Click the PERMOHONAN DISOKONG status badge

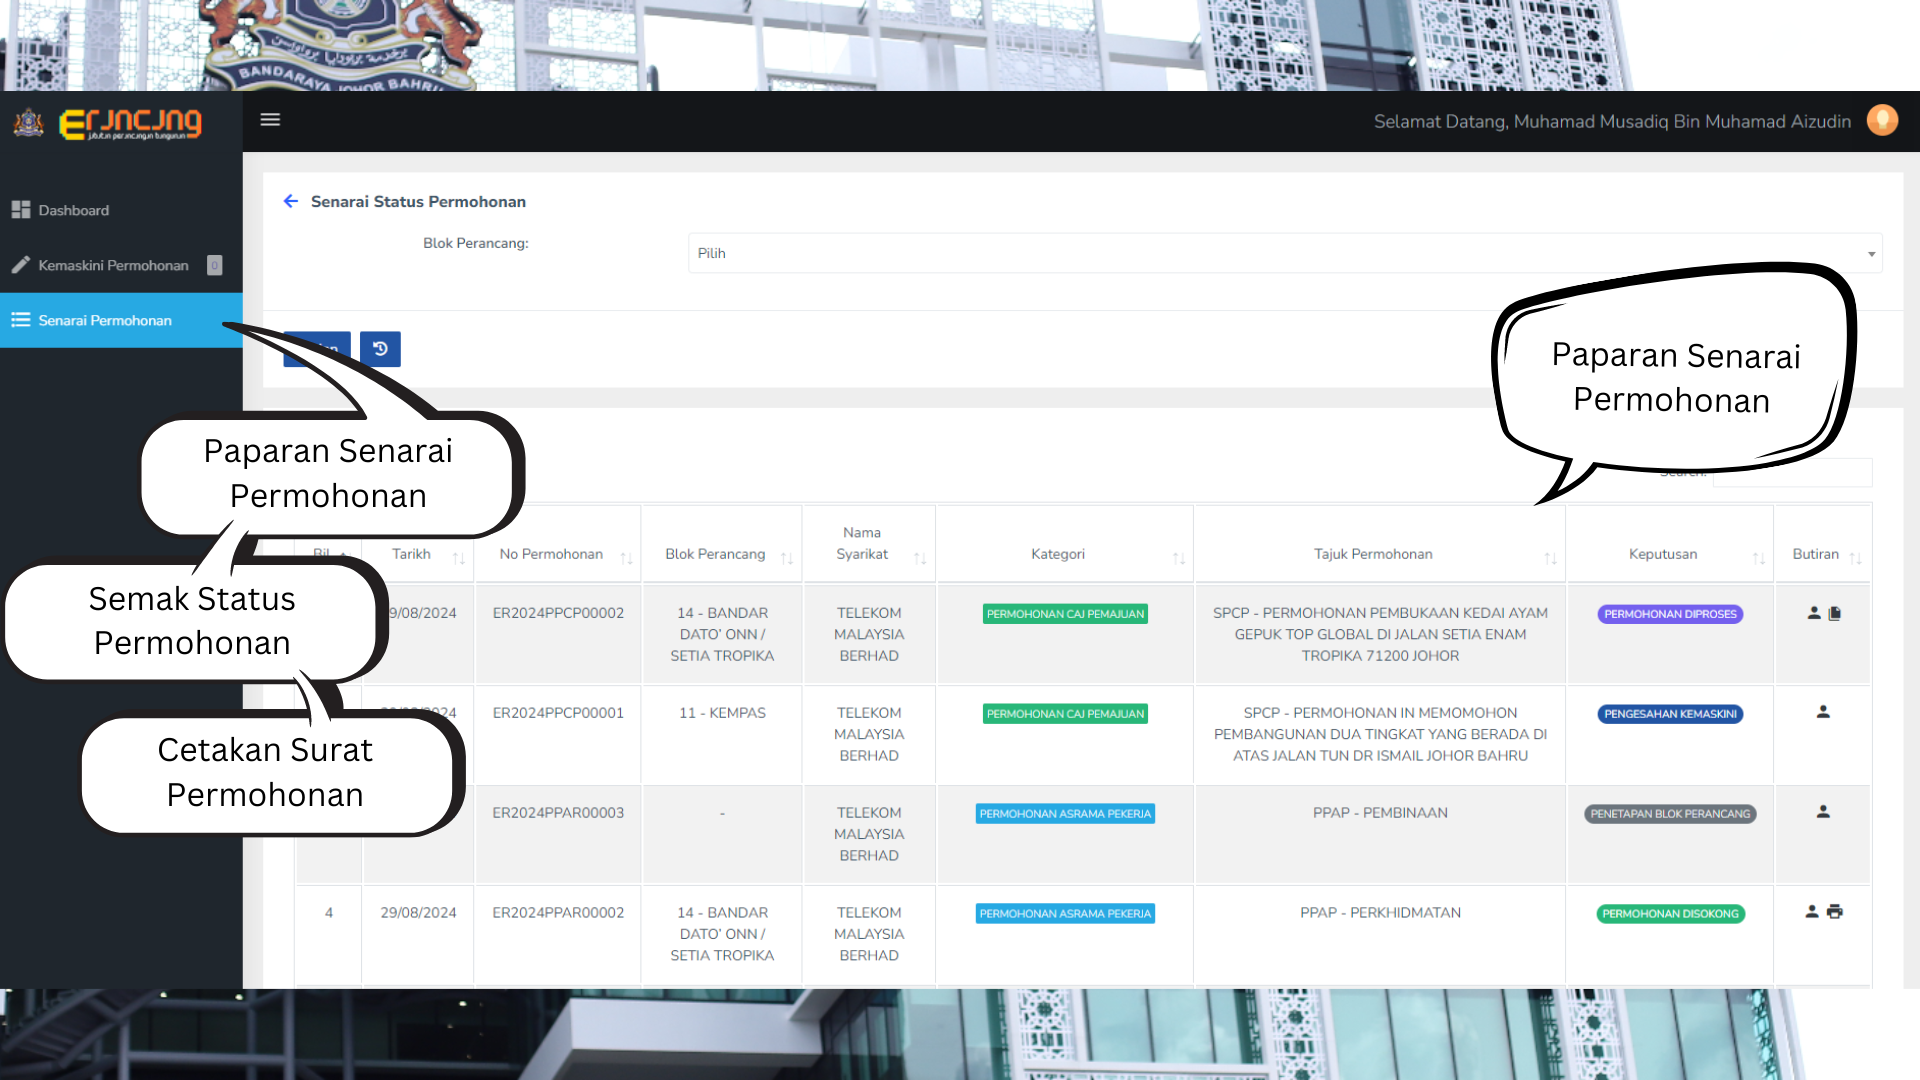[1670, 914]
